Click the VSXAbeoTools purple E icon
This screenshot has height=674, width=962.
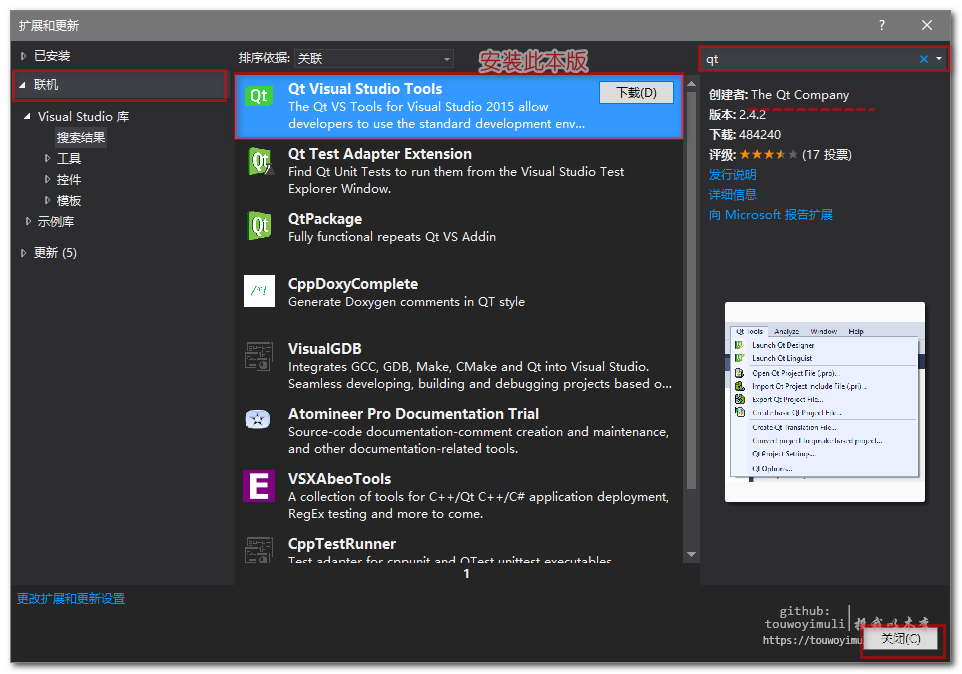point(259,486)
